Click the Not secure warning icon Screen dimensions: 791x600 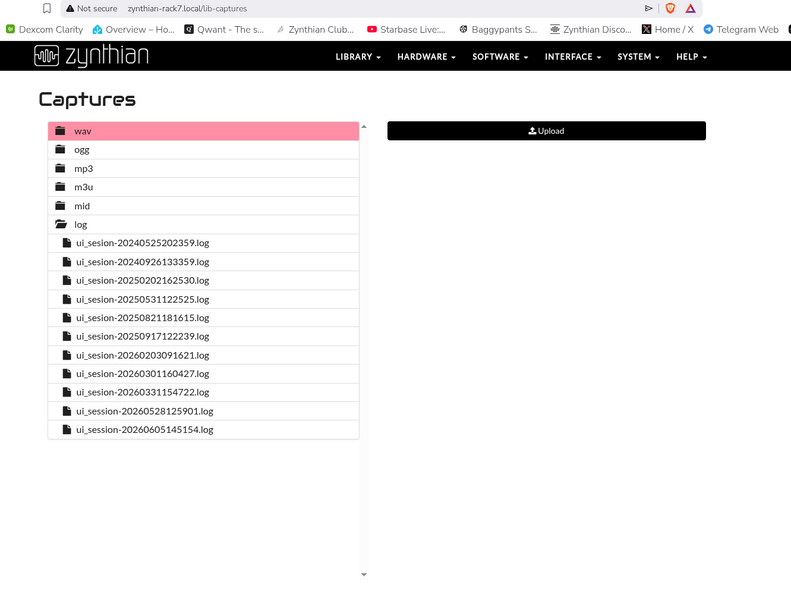pyautogui.click(x=70, y=8)
